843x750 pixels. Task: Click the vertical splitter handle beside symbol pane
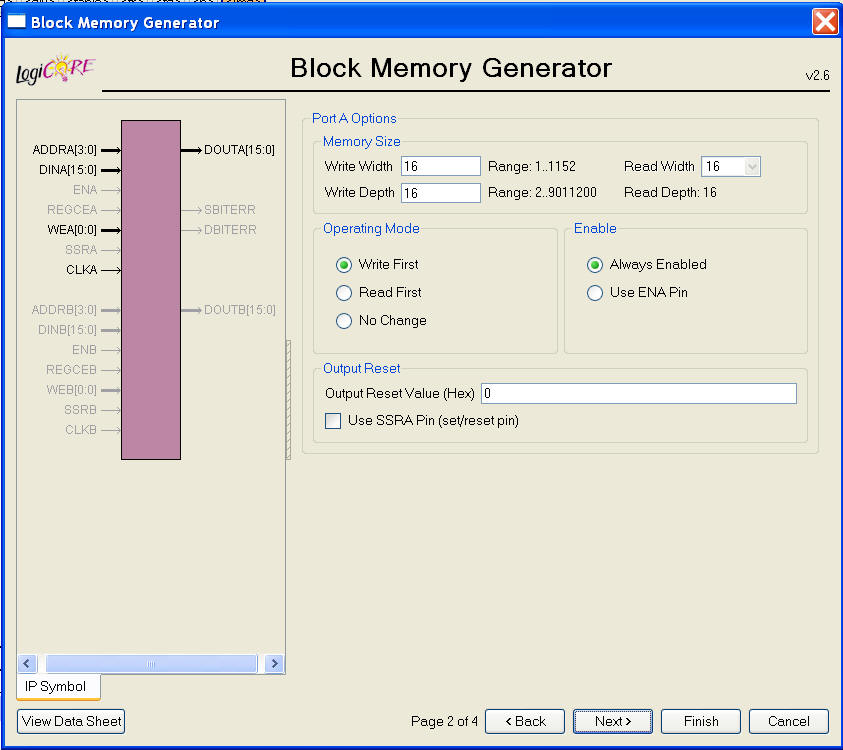(288, 399)
